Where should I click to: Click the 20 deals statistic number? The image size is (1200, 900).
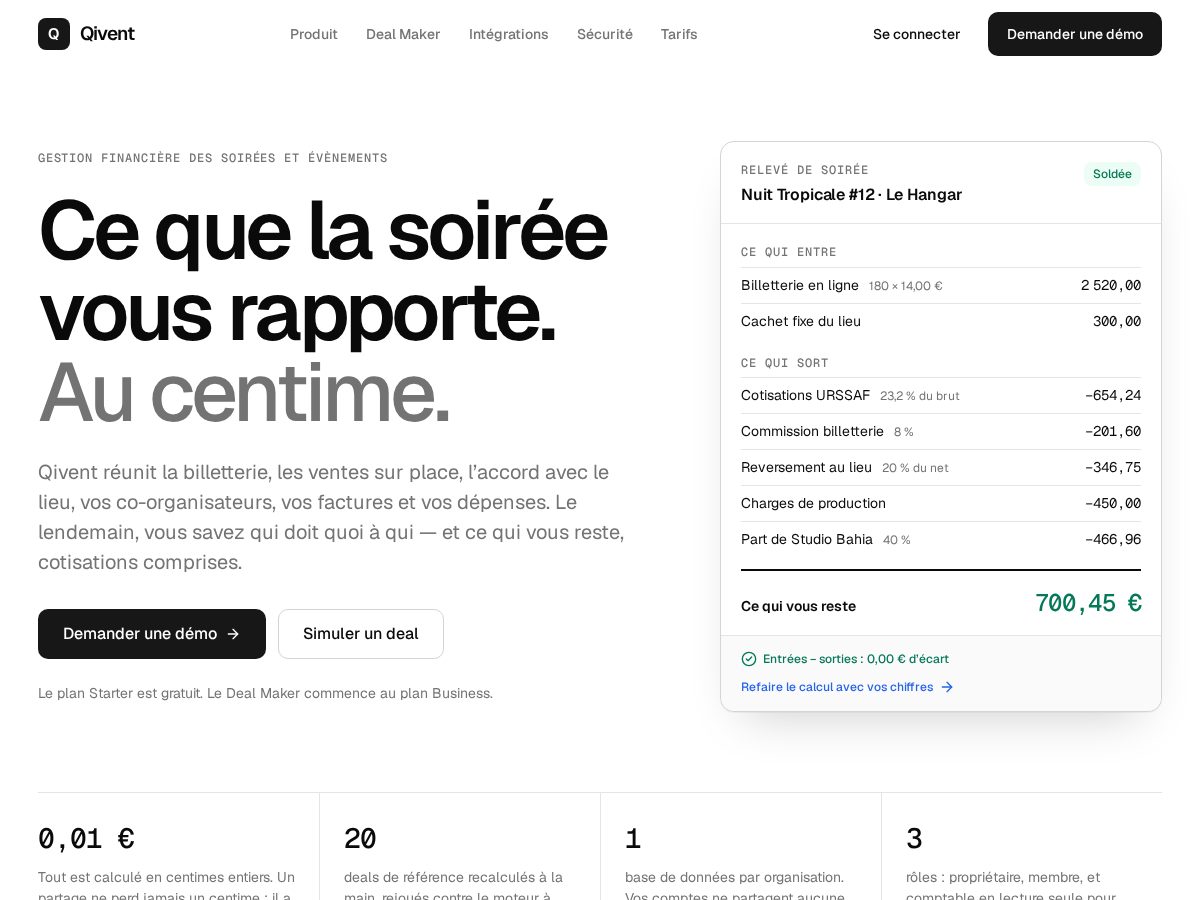coord(360,839)
